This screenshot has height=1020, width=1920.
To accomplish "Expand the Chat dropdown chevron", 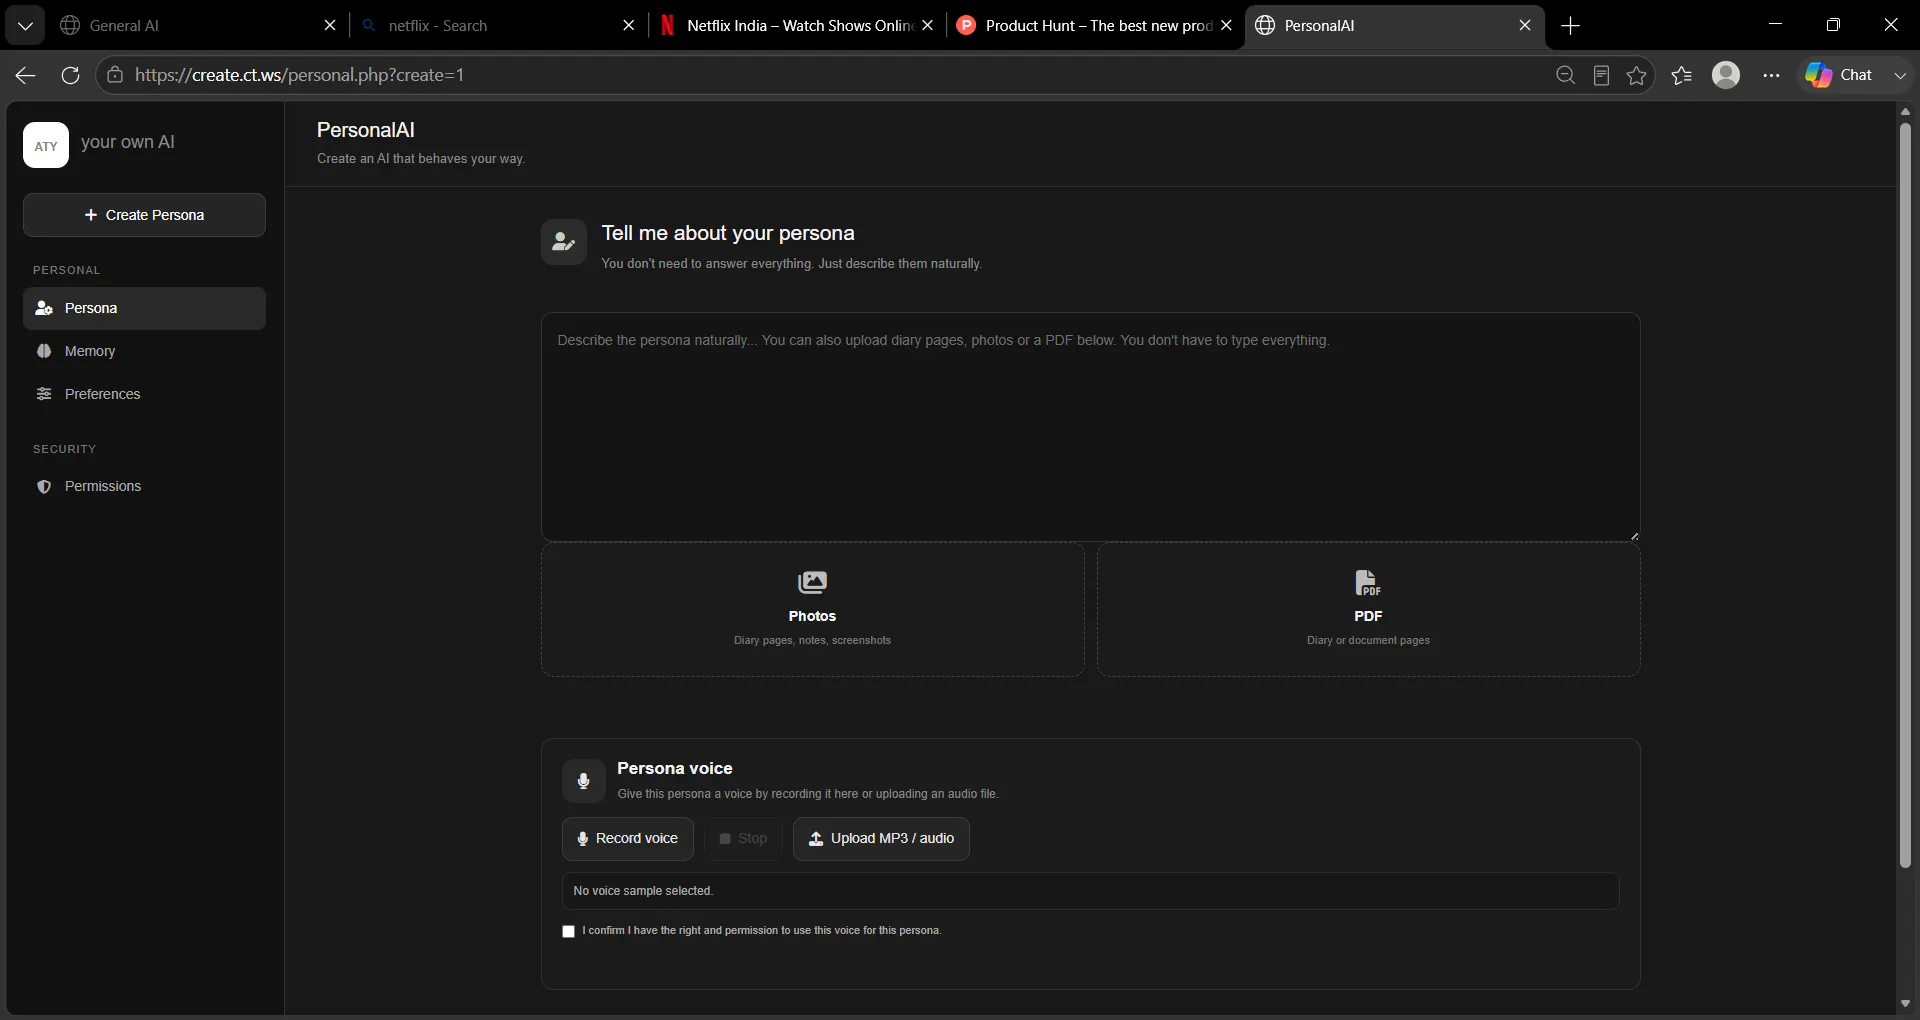I will tap(1900, 75).
